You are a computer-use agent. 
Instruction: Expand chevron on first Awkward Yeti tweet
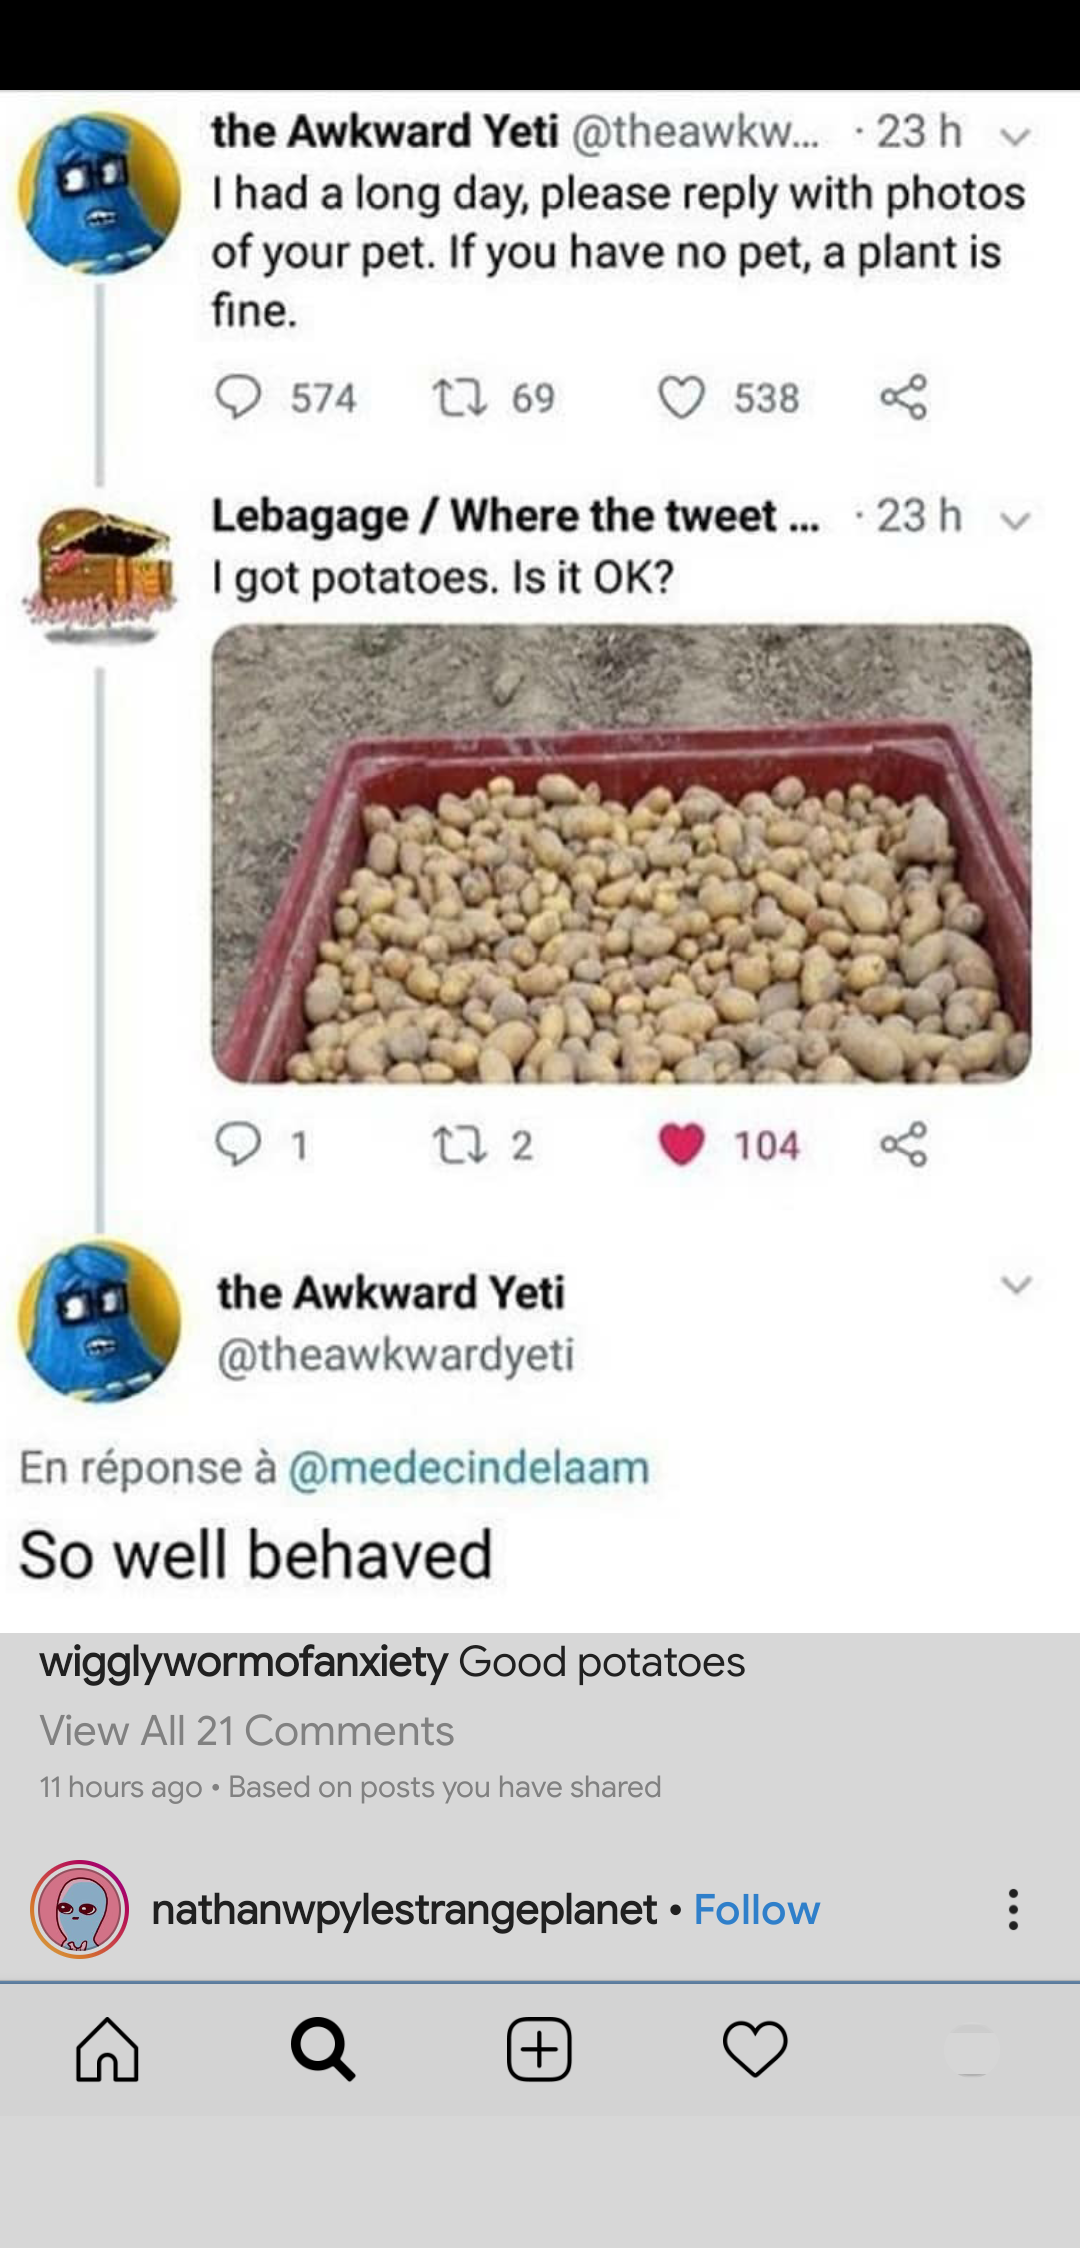pos(1015,135)
